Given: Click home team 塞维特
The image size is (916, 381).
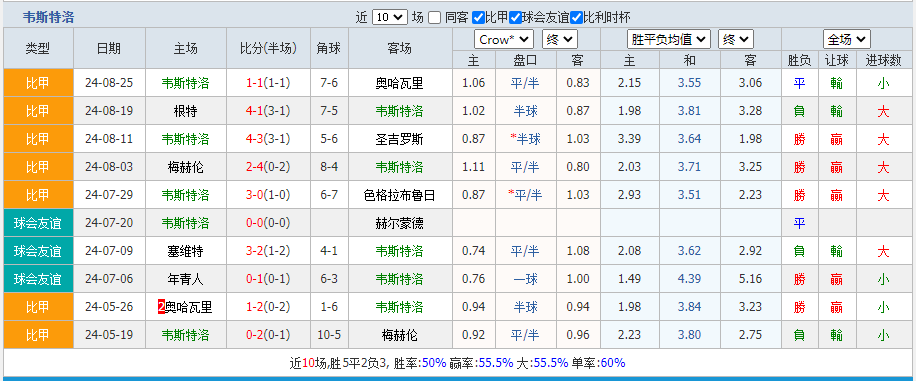Looking at the screenshot, I should pyautogui.click(x=186, y=251).
